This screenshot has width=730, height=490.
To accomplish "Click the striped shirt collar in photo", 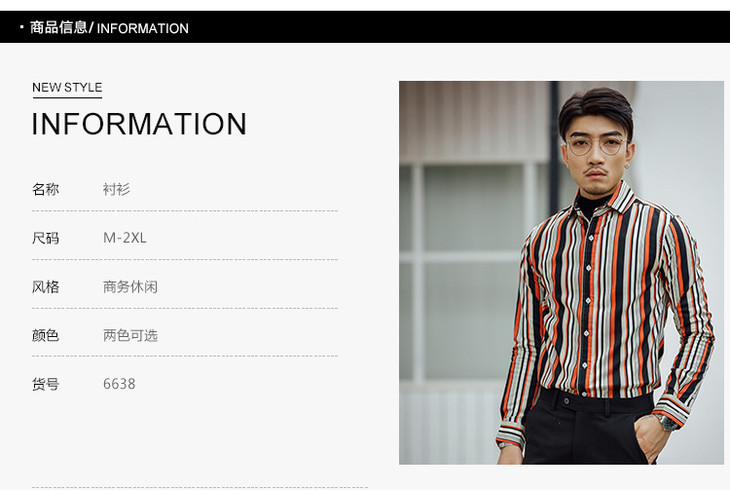I will coord(605,198).
